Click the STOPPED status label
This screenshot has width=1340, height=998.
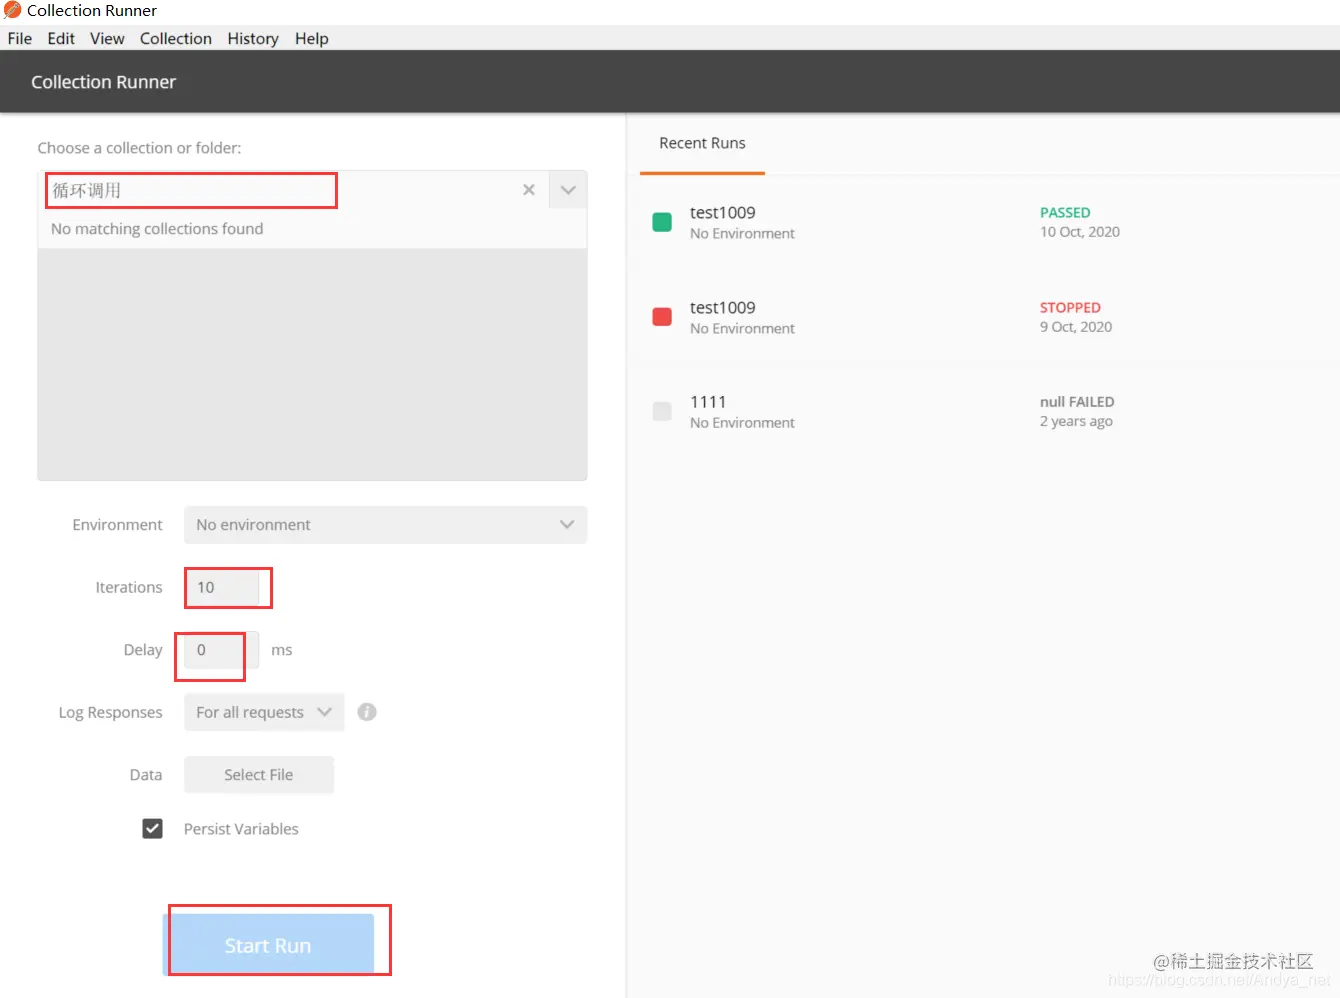pyautogui.click(x=1070, y=308)
